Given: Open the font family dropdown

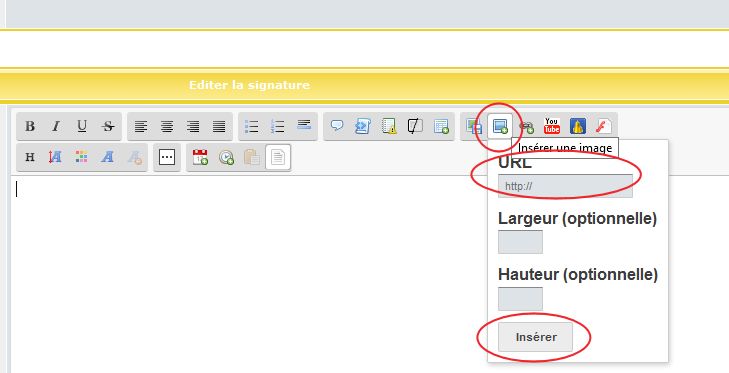Looking at the screenshot, I should coord(107,157).
